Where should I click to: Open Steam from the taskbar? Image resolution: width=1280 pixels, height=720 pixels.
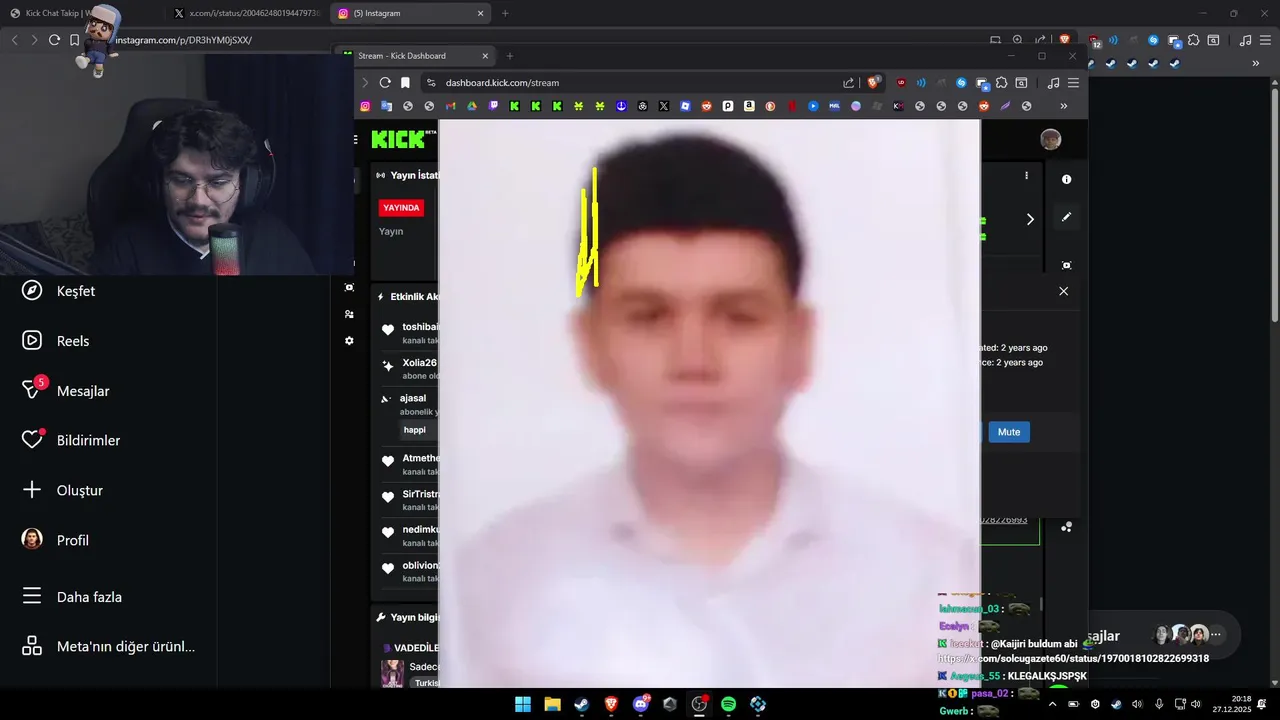[x=581, y=704]
